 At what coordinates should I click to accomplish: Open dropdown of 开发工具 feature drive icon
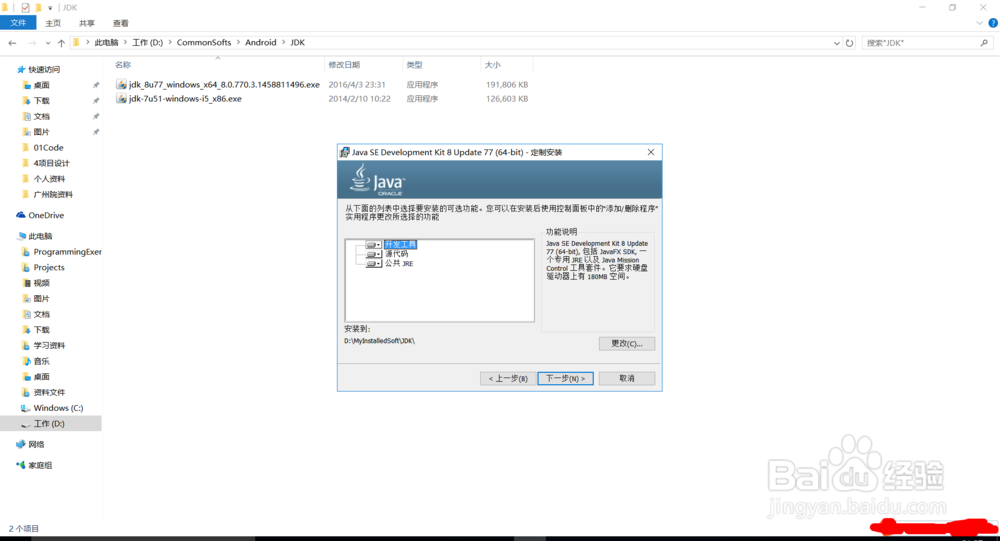tap(374, 244)
